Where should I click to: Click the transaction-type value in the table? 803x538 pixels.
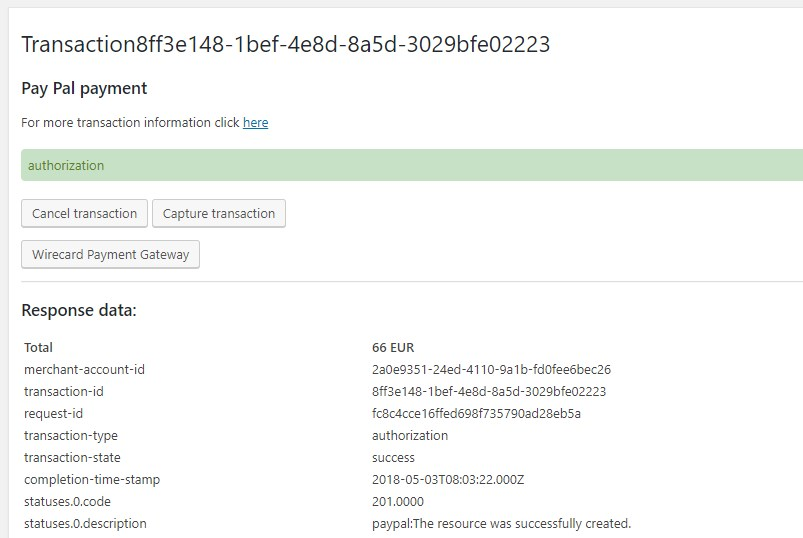(x=410, y=435)
